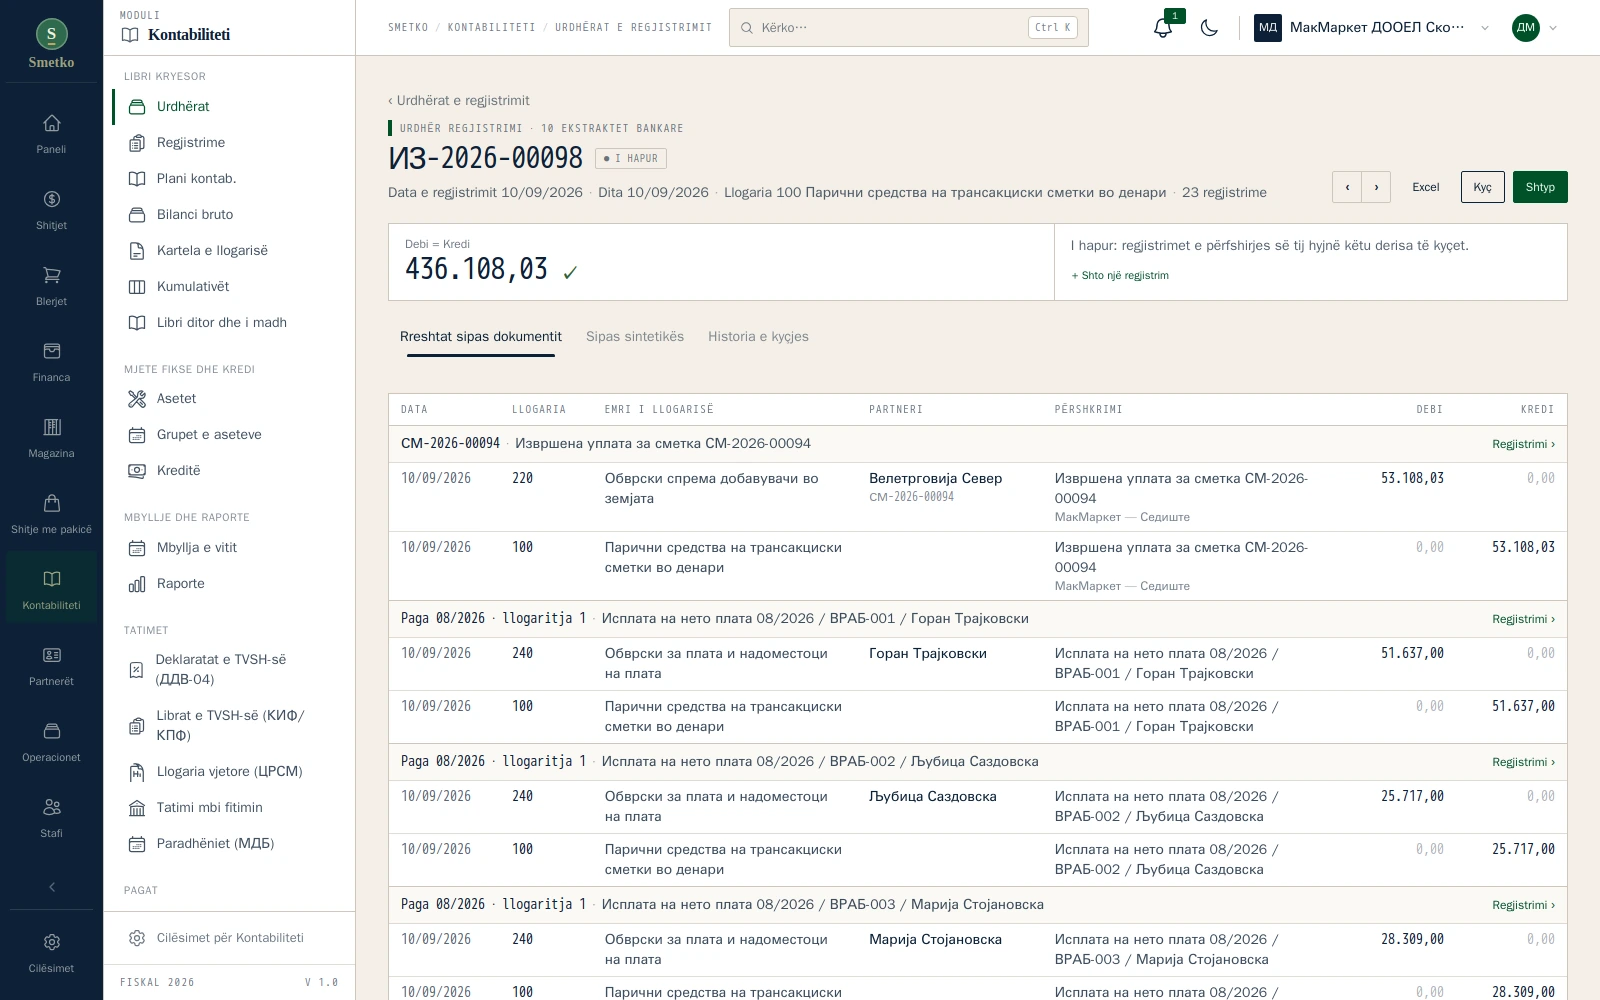The image size is (1600, 1000).
Task: Open Regjistrimi link for СМ-2026-00094
Action: click(1523, 444)
